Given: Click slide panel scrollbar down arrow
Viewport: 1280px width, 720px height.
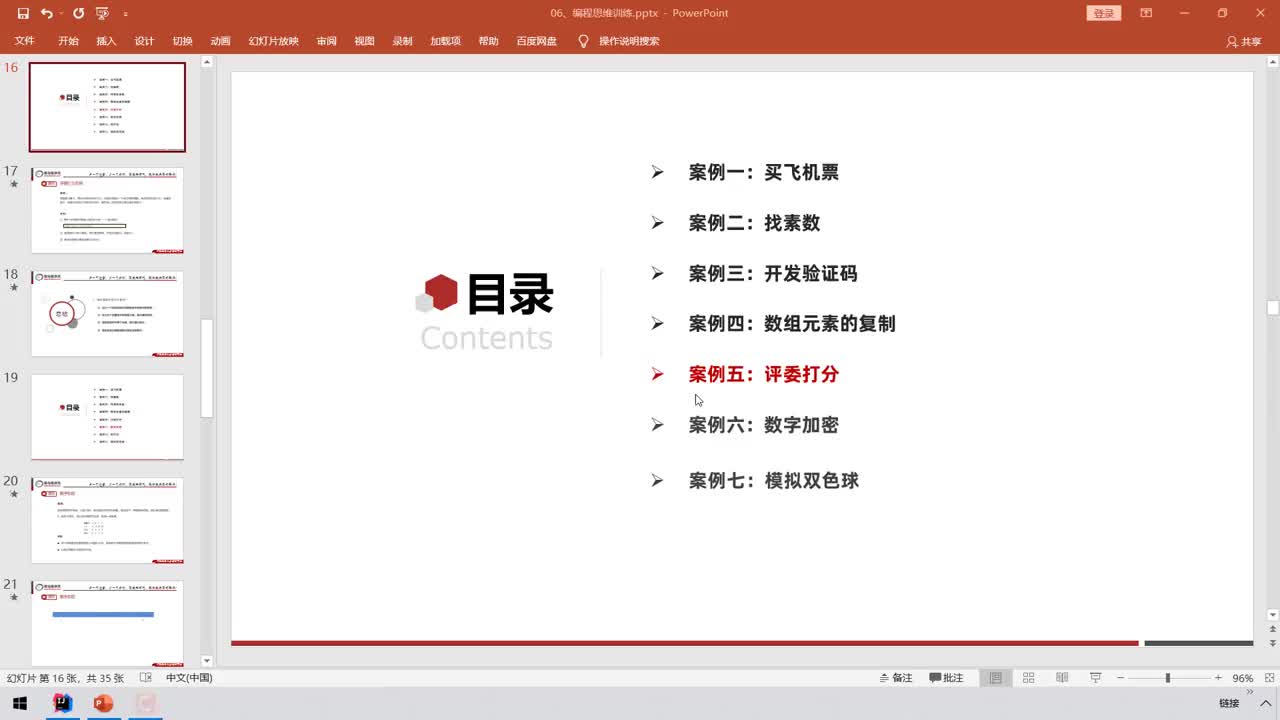Looking at the screenshot, I should click(x=207, y=661).
